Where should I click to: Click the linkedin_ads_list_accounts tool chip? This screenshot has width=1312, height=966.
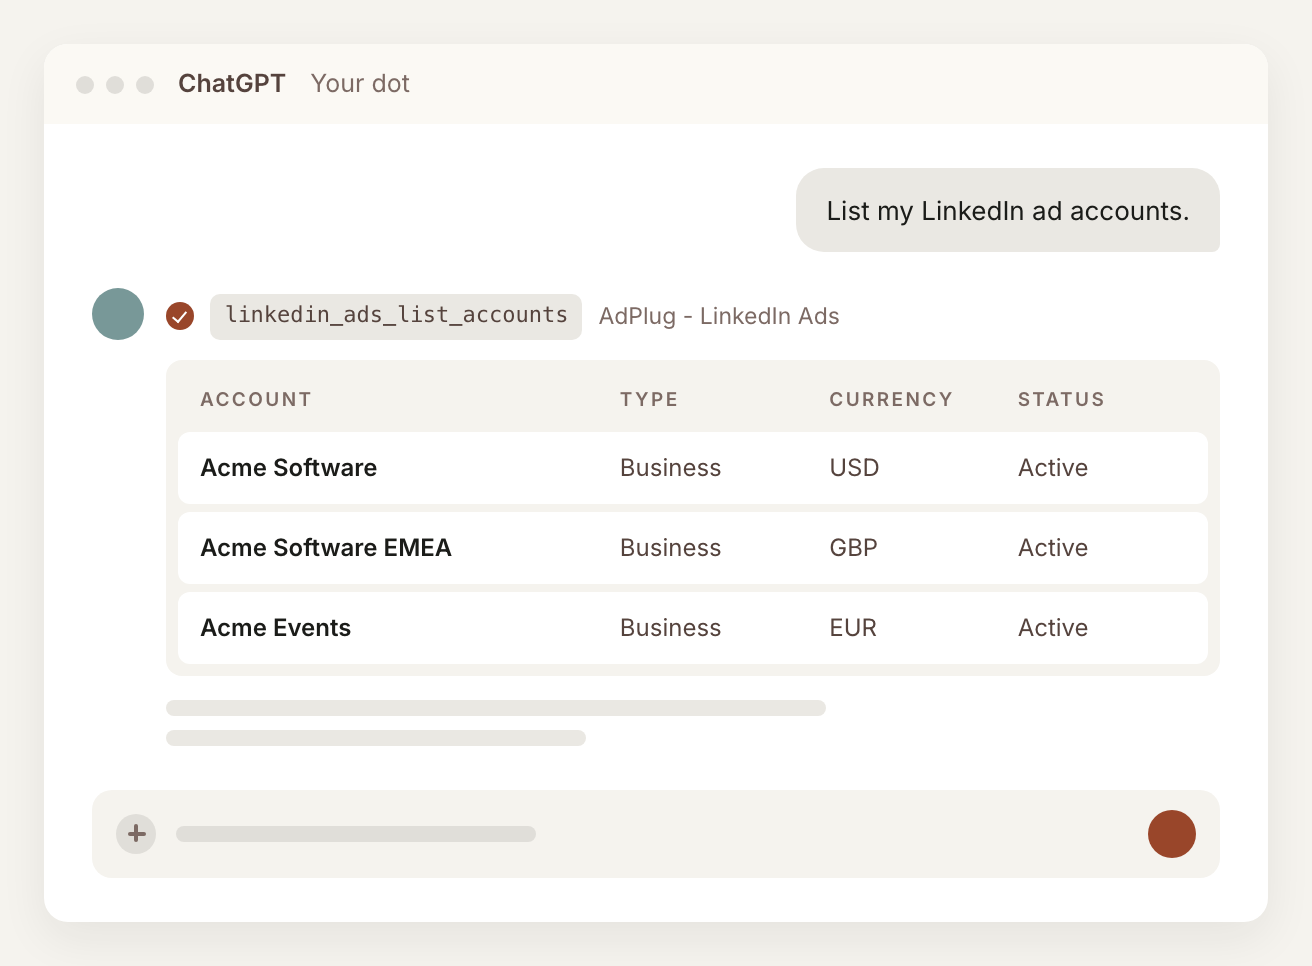point(396,316)
